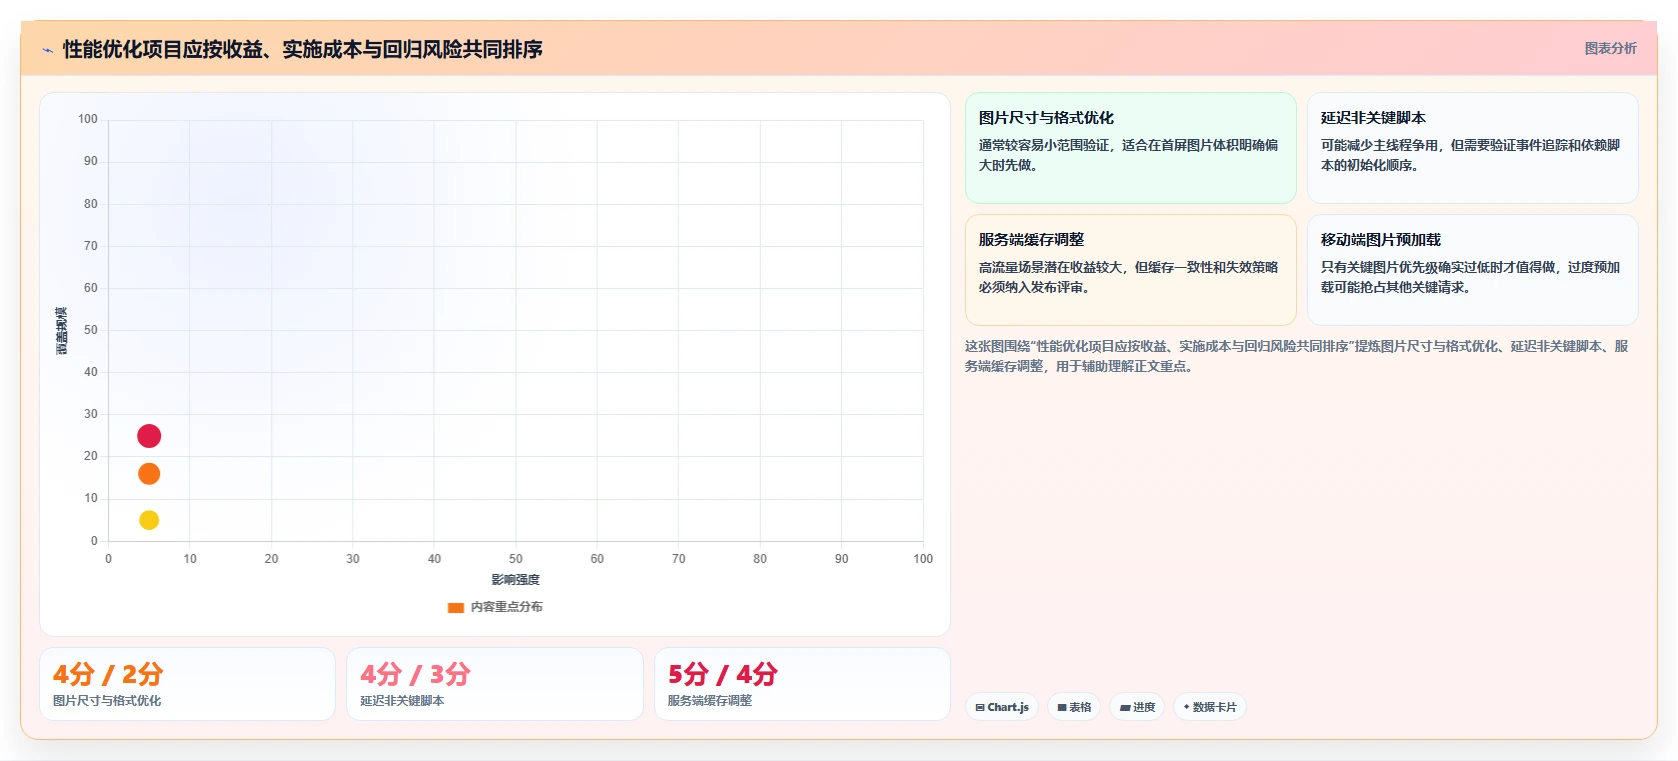Click the 延迟非关键脚本 label under 4分 / 3分
The height and width of the screenshot is (761, 1678).
click(x=402, y=701)
